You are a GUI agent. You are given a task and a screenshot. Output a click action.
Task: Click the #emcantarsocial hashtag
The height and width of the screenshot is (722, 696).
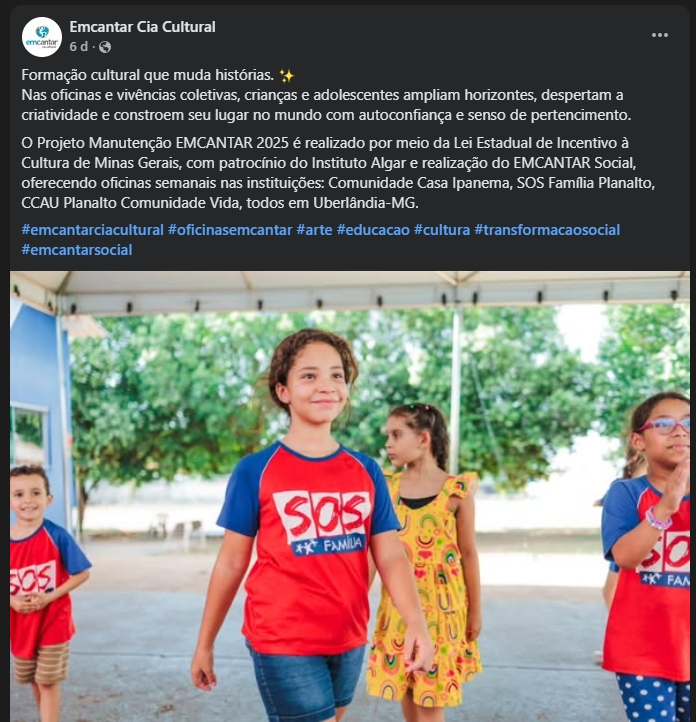(x=77, y=250)
